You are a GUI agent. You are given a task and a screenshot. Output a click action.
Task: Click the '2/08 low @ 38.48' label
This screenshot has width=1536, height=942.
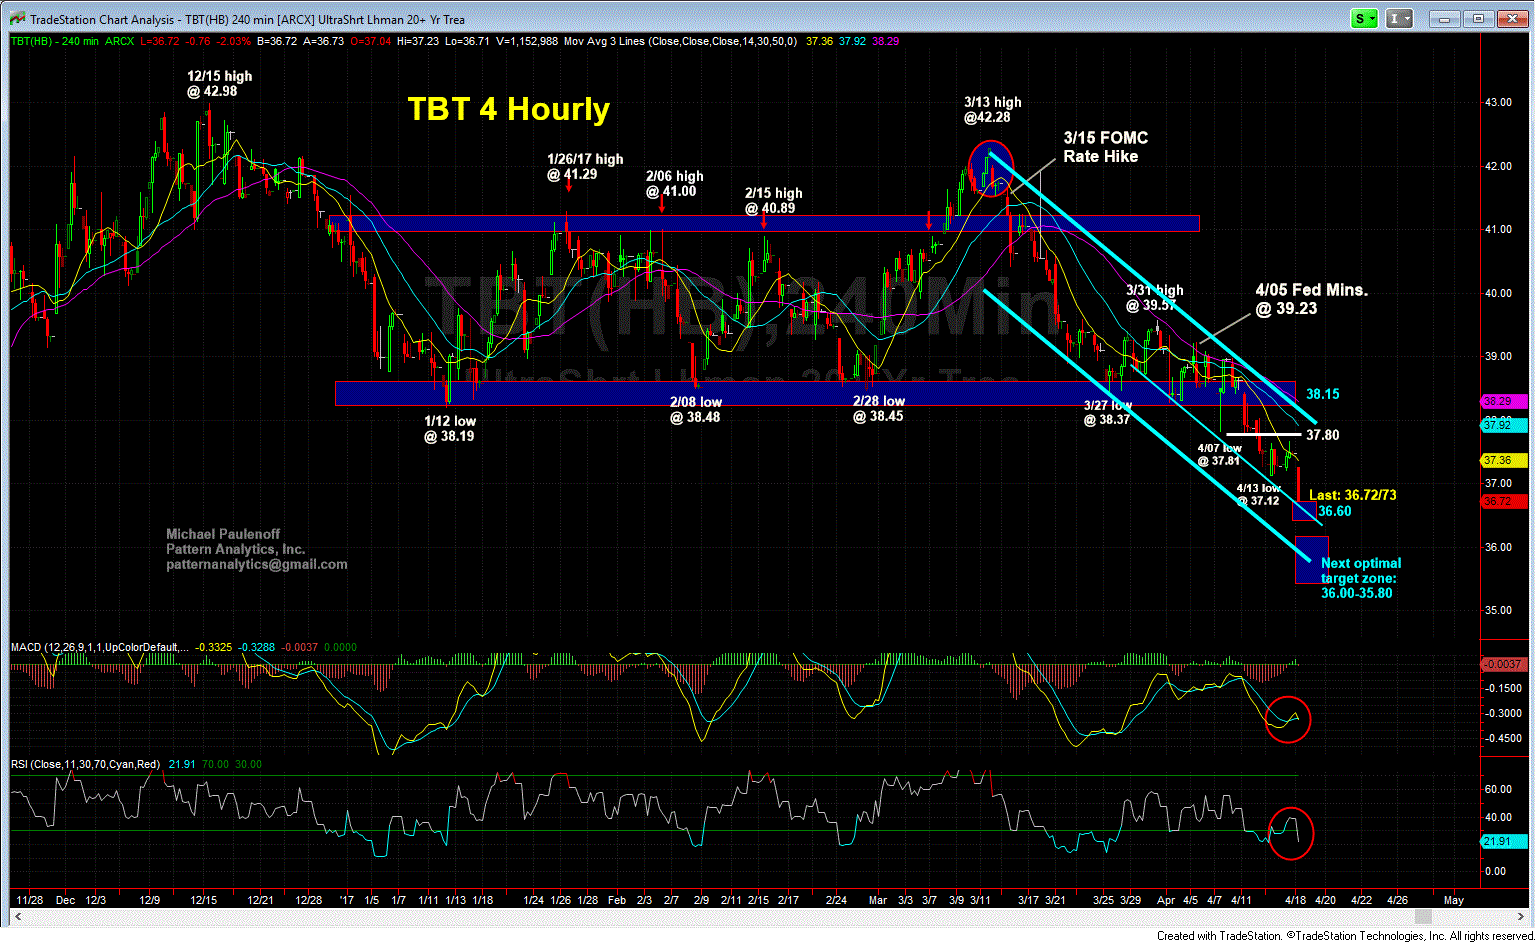pos(696,410)
